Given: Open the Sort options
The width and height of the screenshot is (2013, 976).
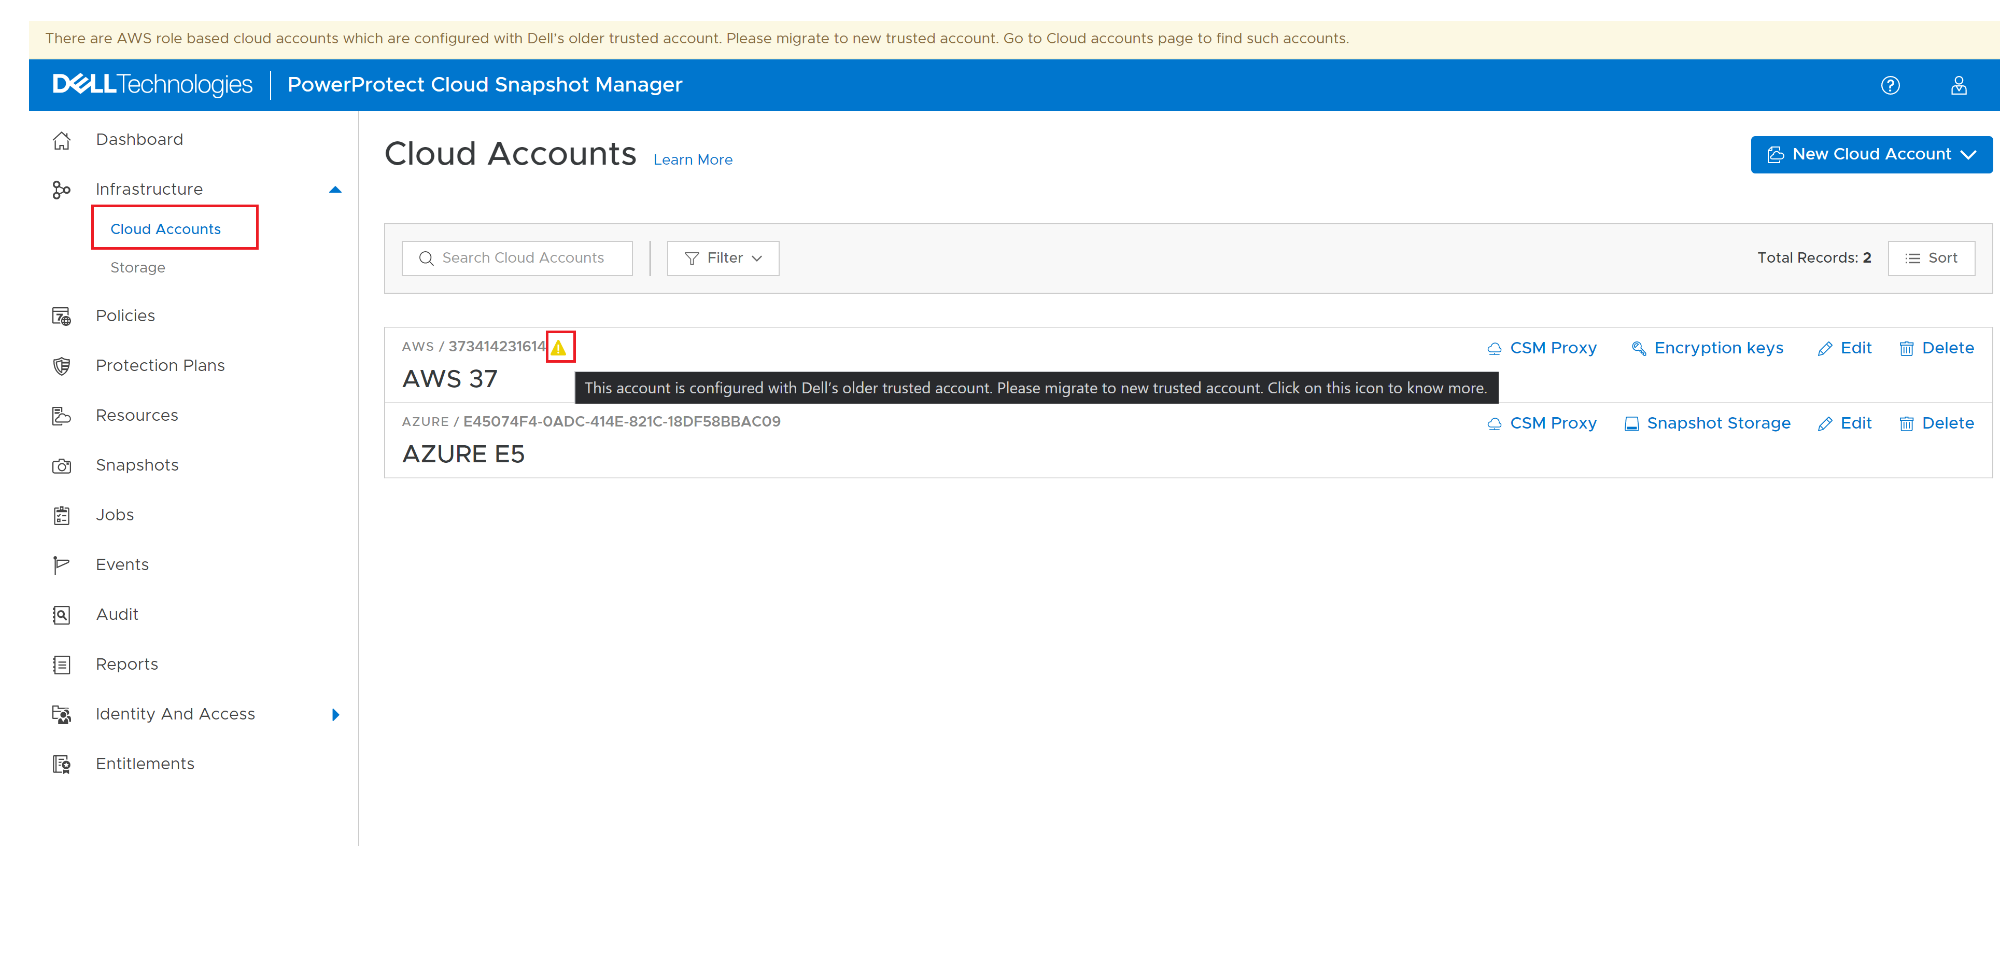Looking at the screenshot, I should [x=1931, y=257].
